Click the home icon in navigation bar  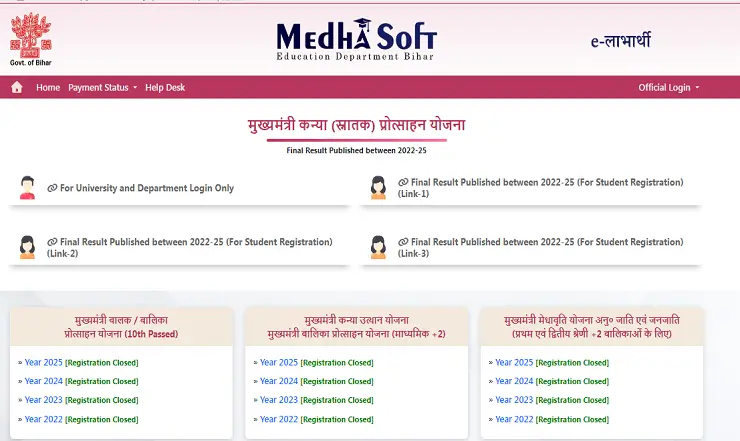click(16, 88)
